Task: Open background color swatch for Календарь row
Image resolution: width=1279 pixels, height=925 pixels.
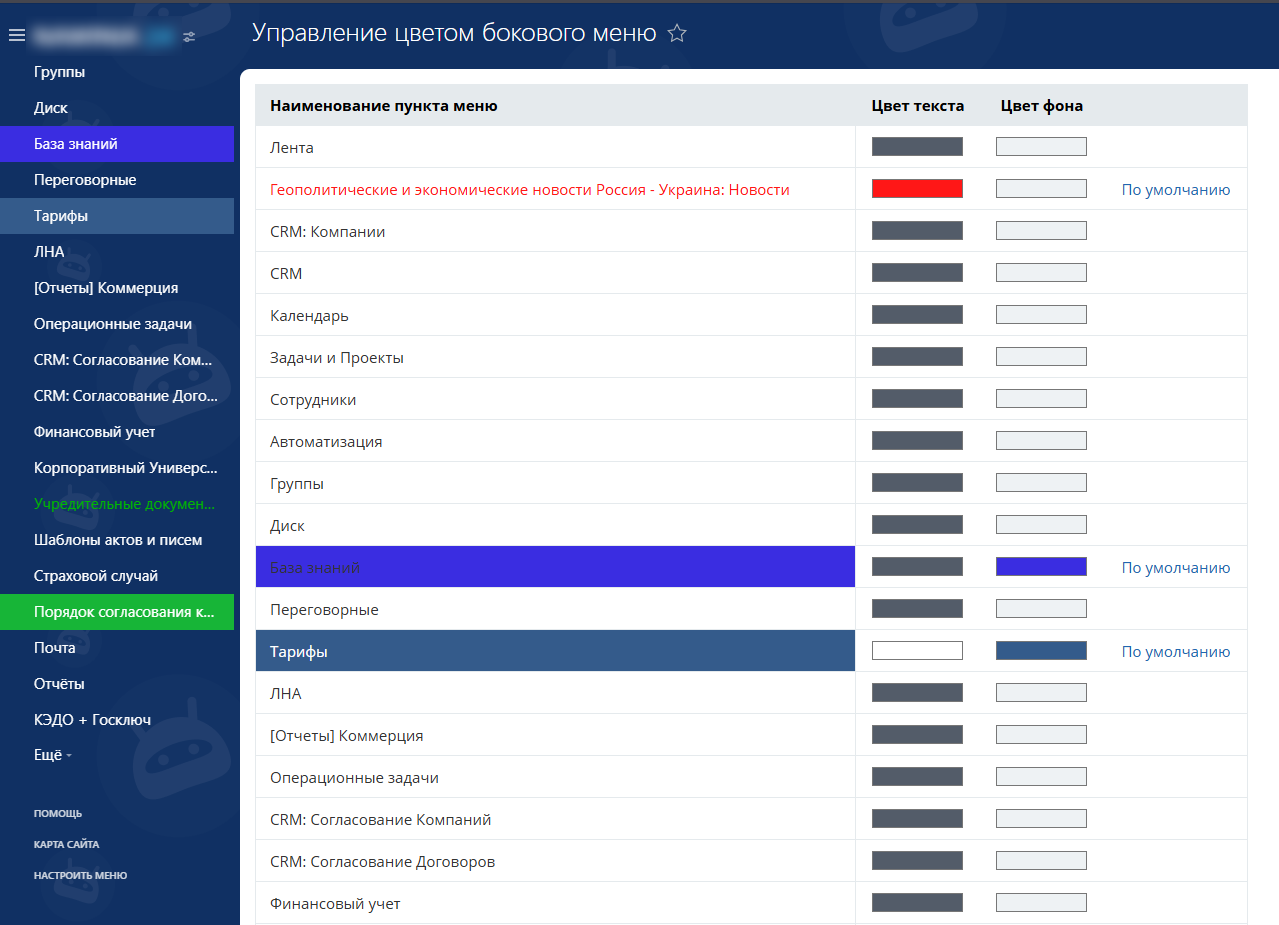Action: coord(1041,315)
